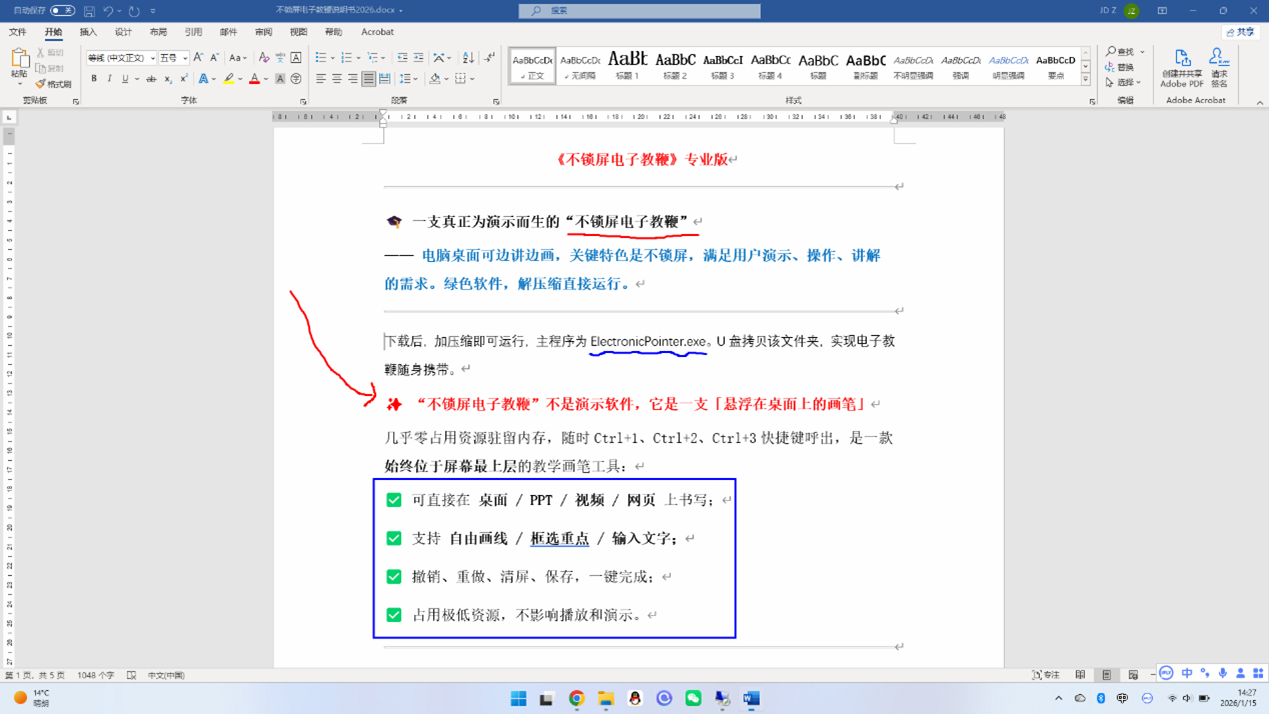Click the increase indent icon
The height and width of the screenshot is (714, 1269).
pos(418,58)
